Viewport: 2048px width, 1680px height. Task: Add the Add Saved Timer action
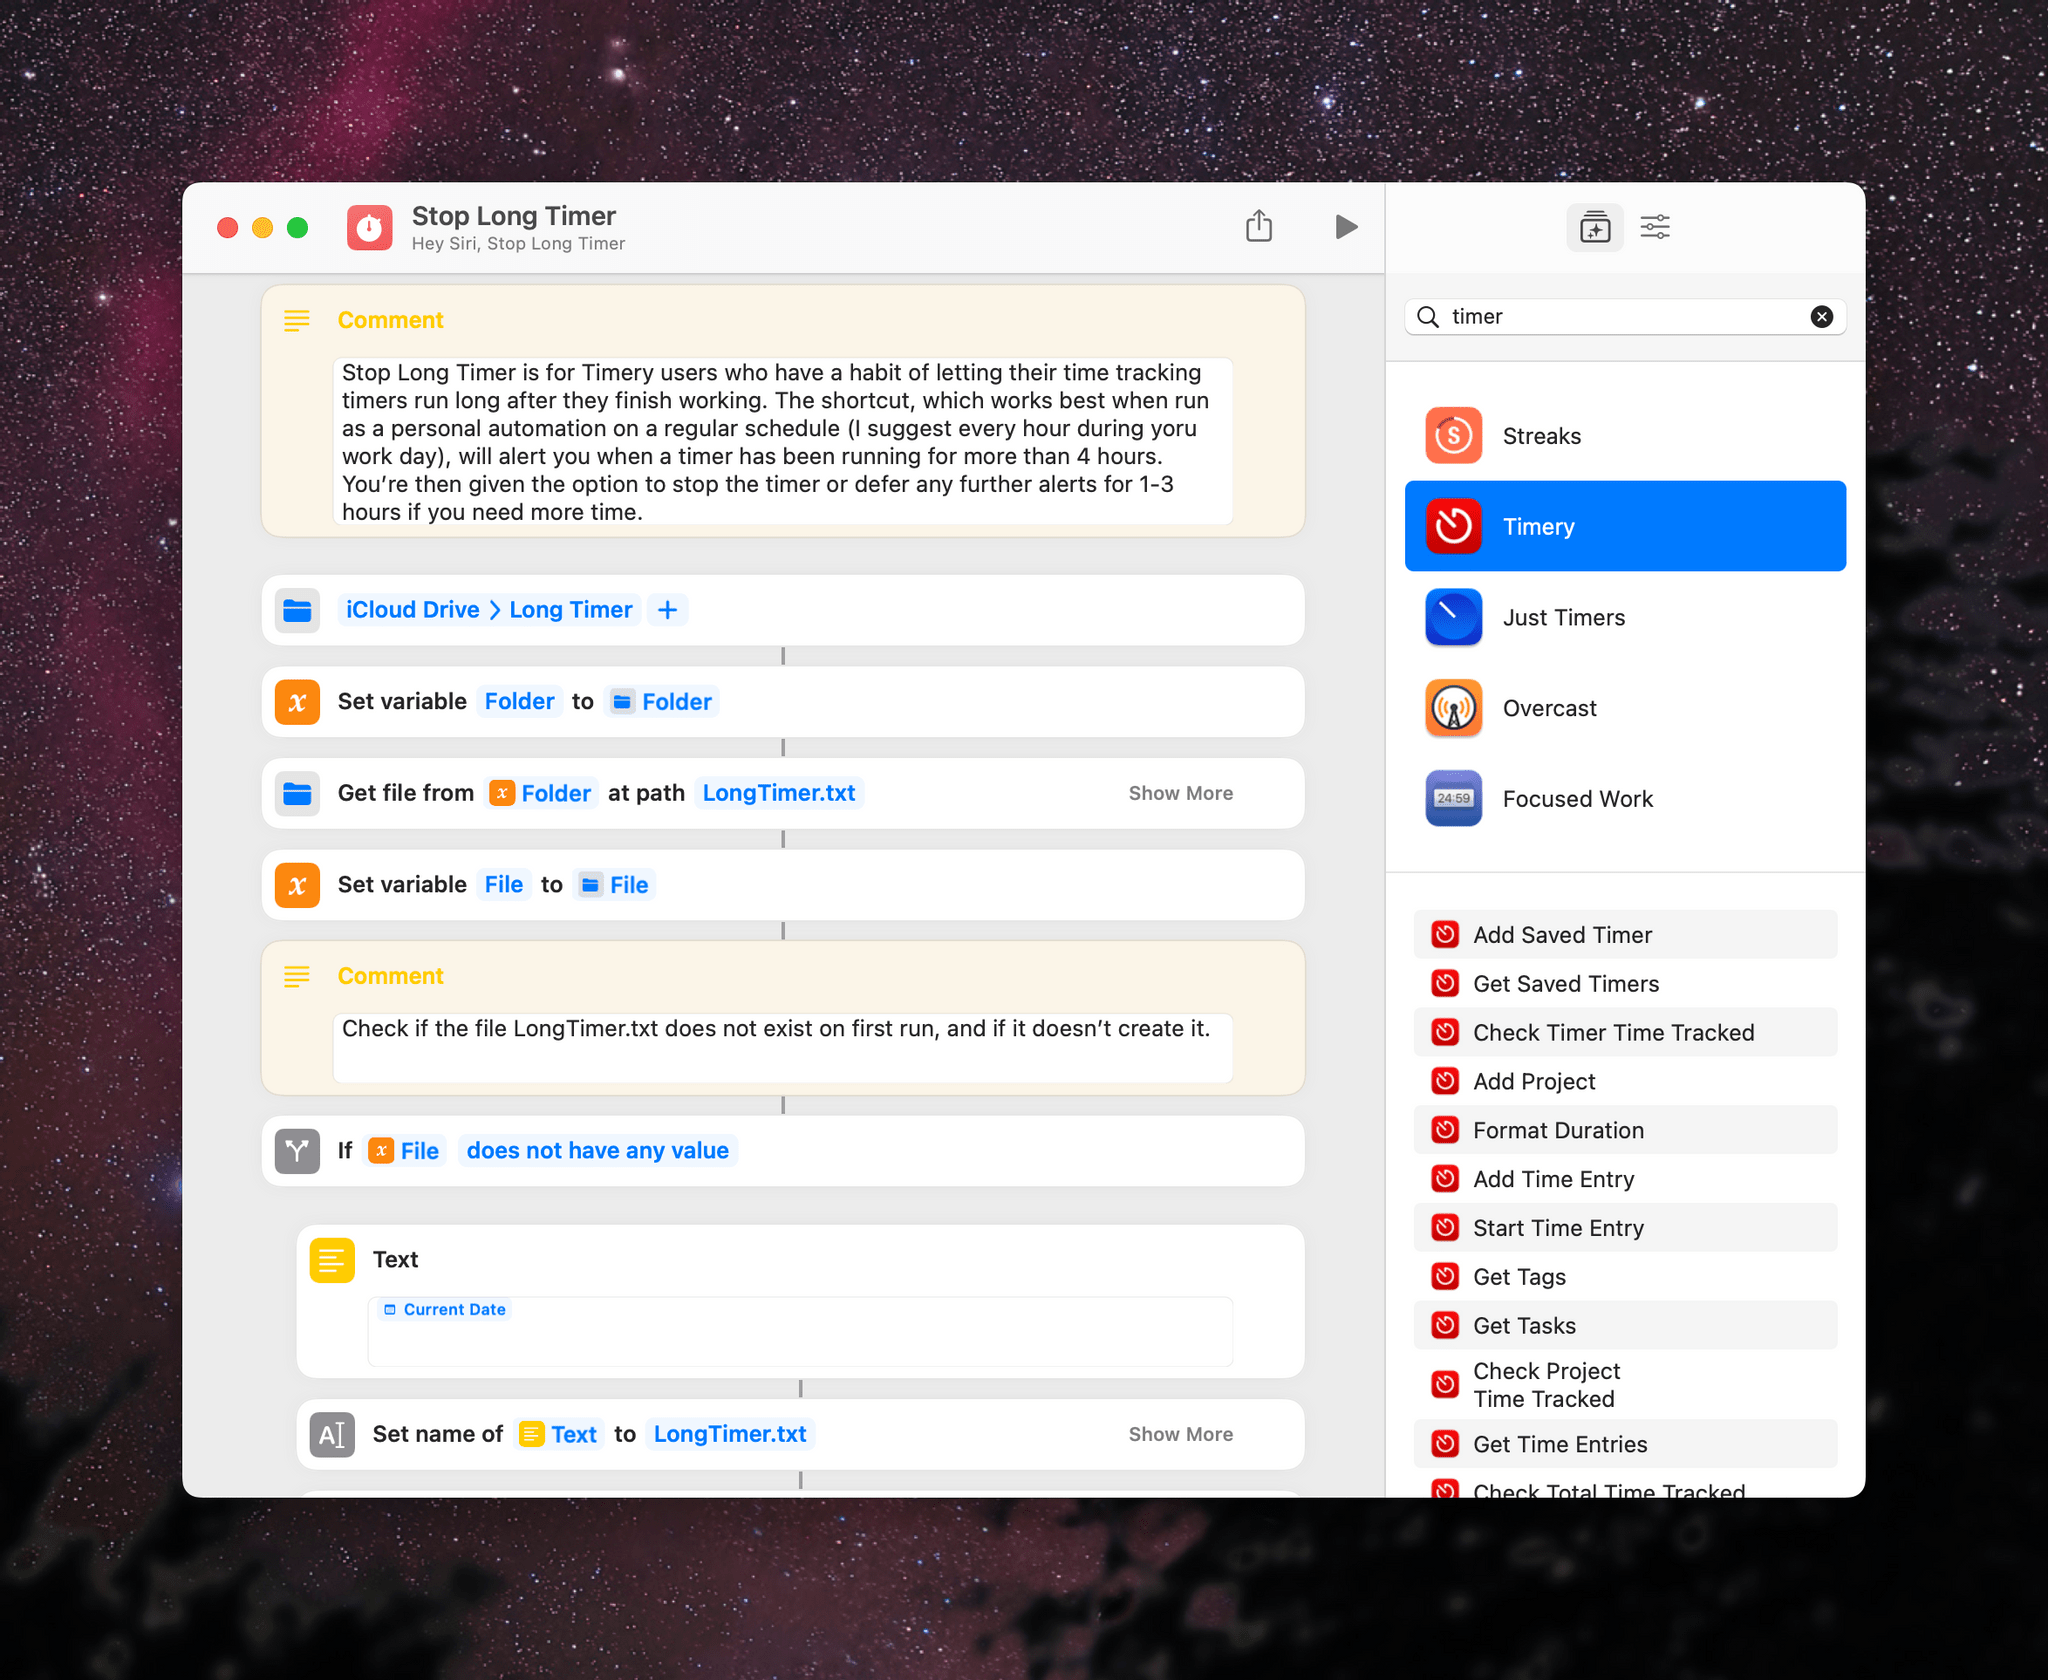pos(1625,935)
